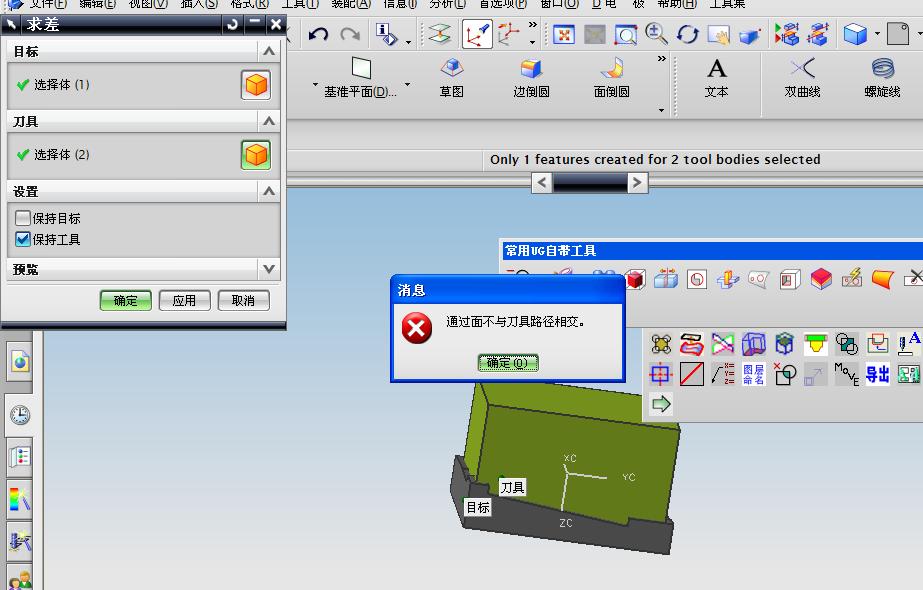The height and width of the screenshot is (590, 923).
Task: Click the target body selection cube icon
Action: pos(256,85)
